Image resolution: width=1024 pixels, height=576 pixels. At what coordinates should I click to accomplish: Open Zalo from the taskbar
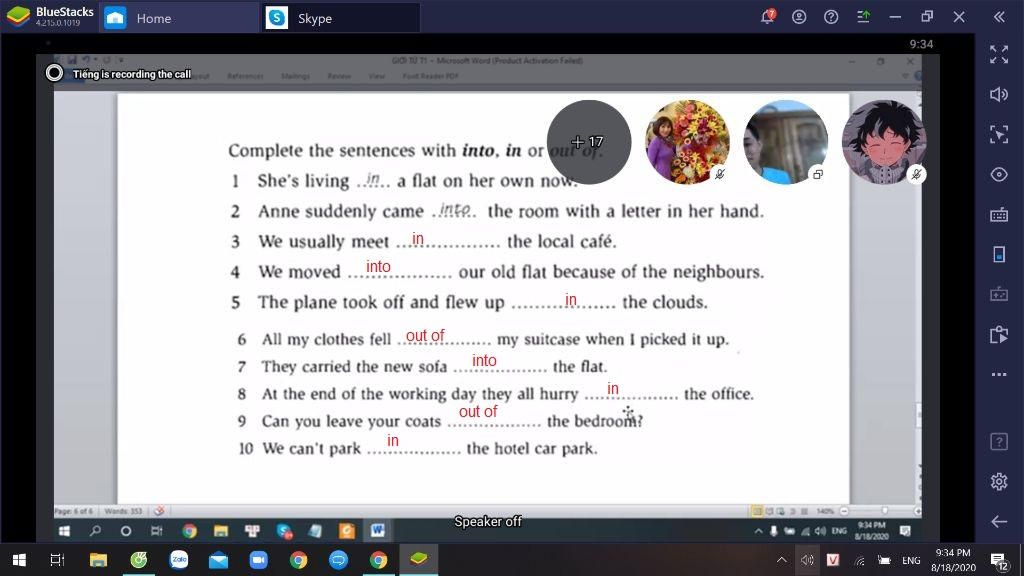(x=179, y=560)
